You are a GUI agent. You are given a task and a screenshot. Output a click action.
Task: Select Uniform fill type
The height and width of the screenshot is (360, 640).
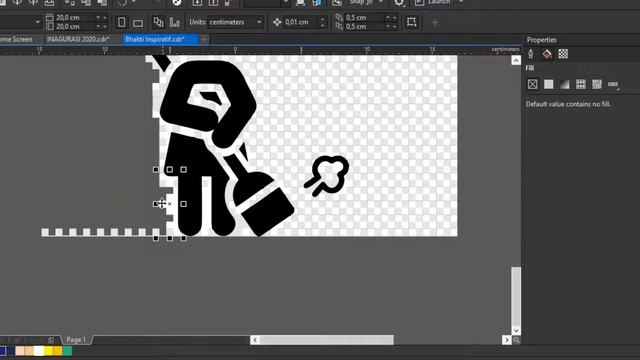(549, 84)
